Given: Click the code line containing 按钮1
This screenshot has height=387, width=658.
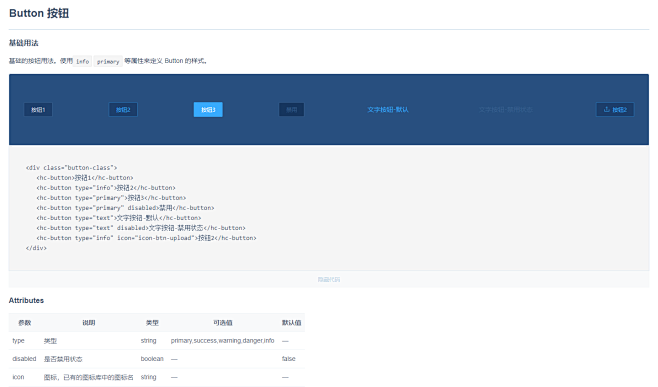Looking at the screenshot, I should pyautogui.click(x=85, y=178).
